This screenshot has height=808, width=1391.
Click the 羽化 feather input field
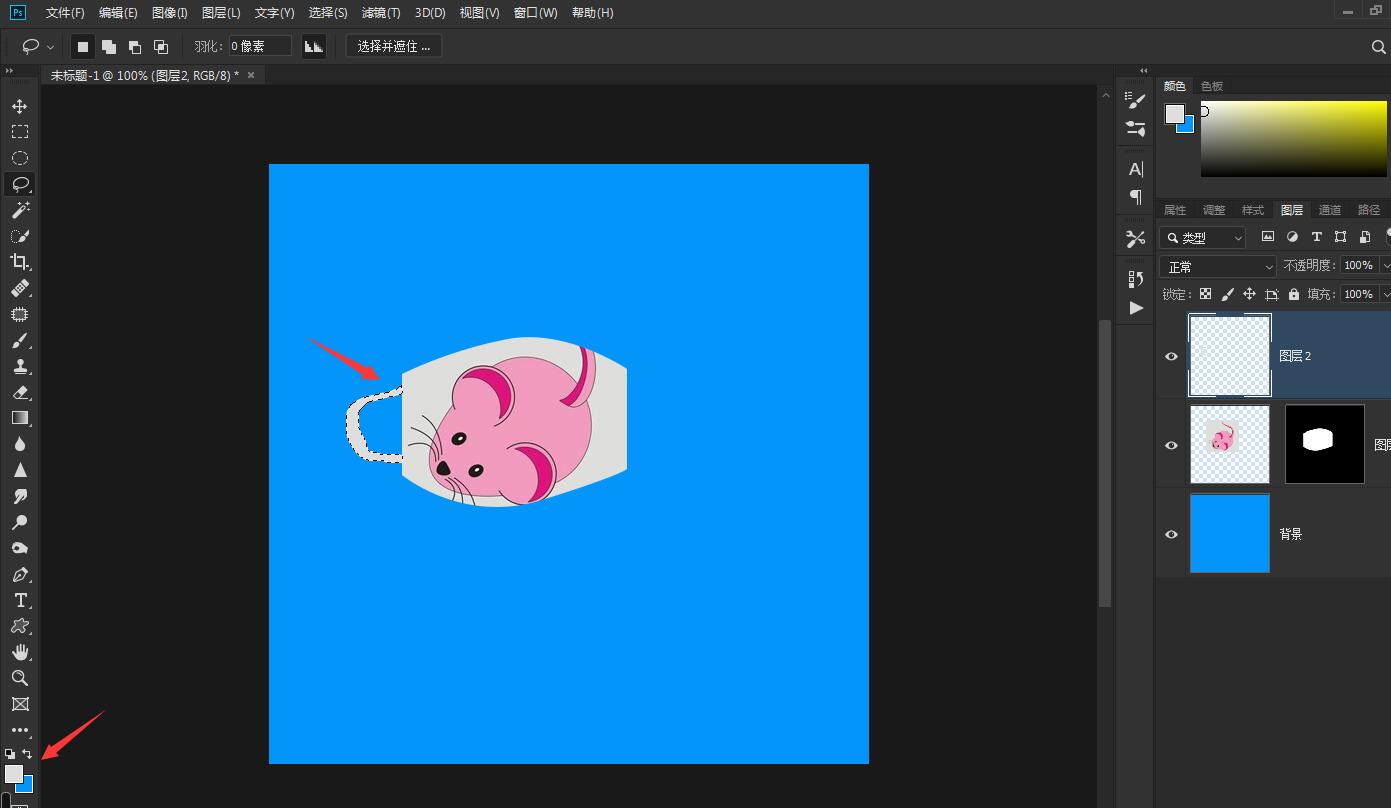[259, 46]
